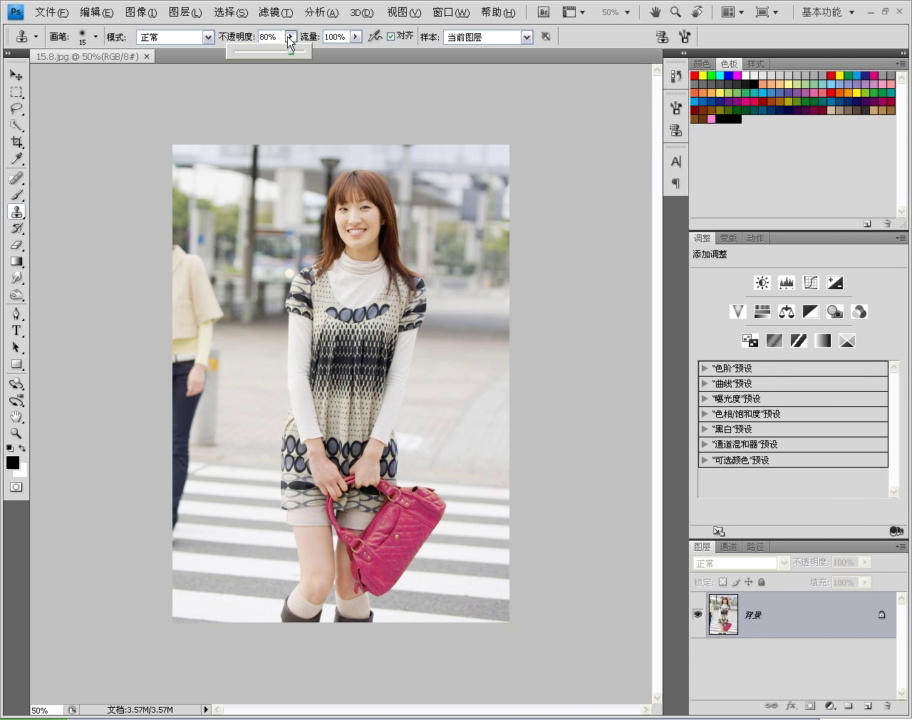912x720 pixels.
Task: Select the History Brush tool
Action: (x=16, y=229)
